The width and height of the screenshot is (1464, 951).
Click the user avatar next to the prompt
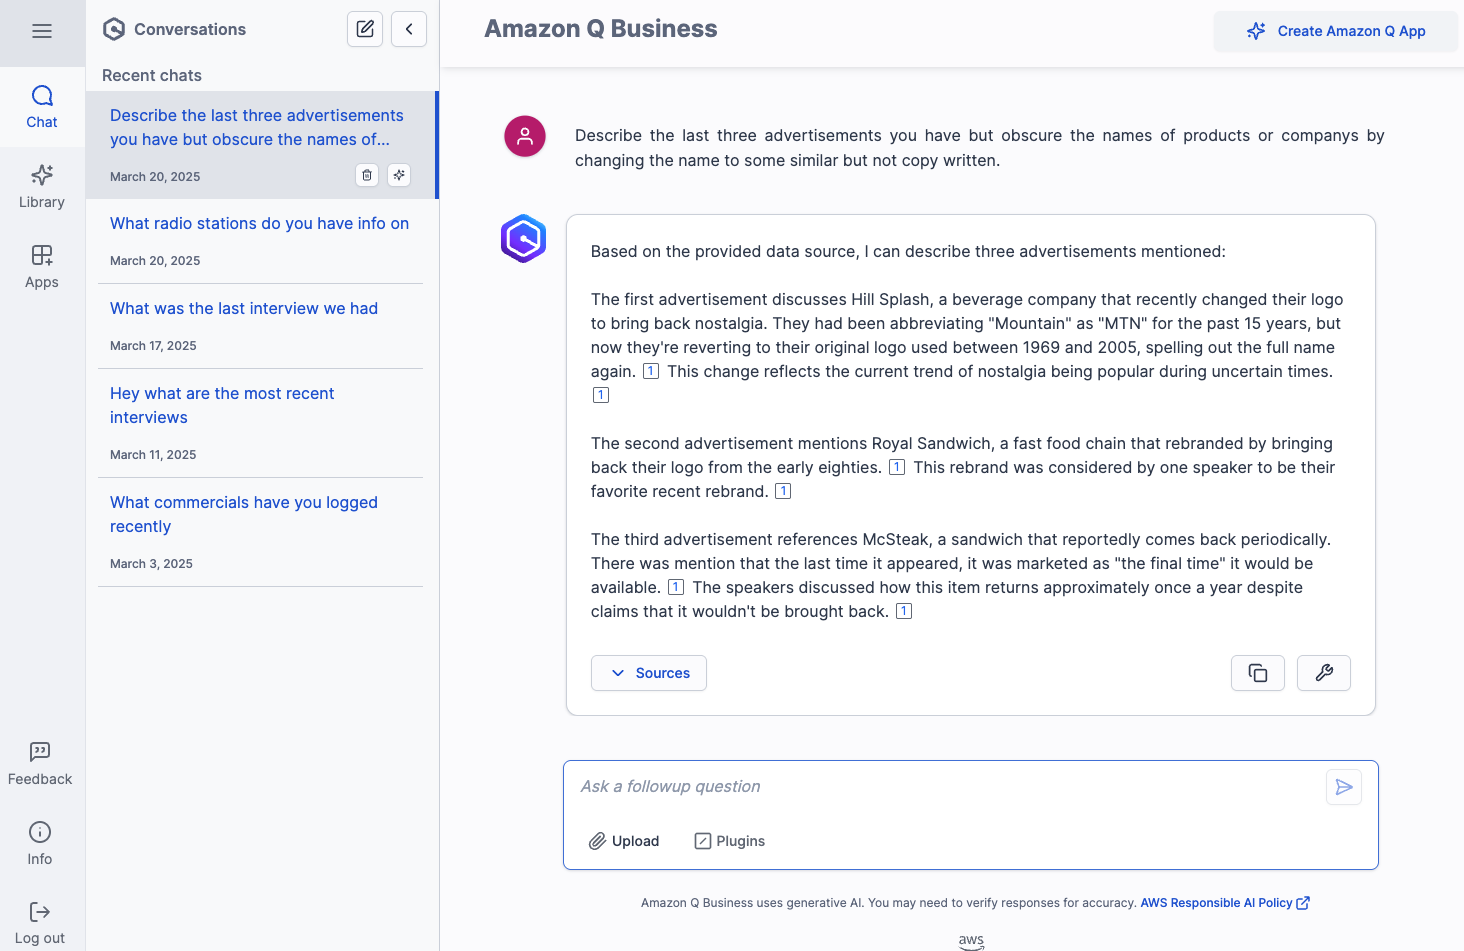click(525, 136)
